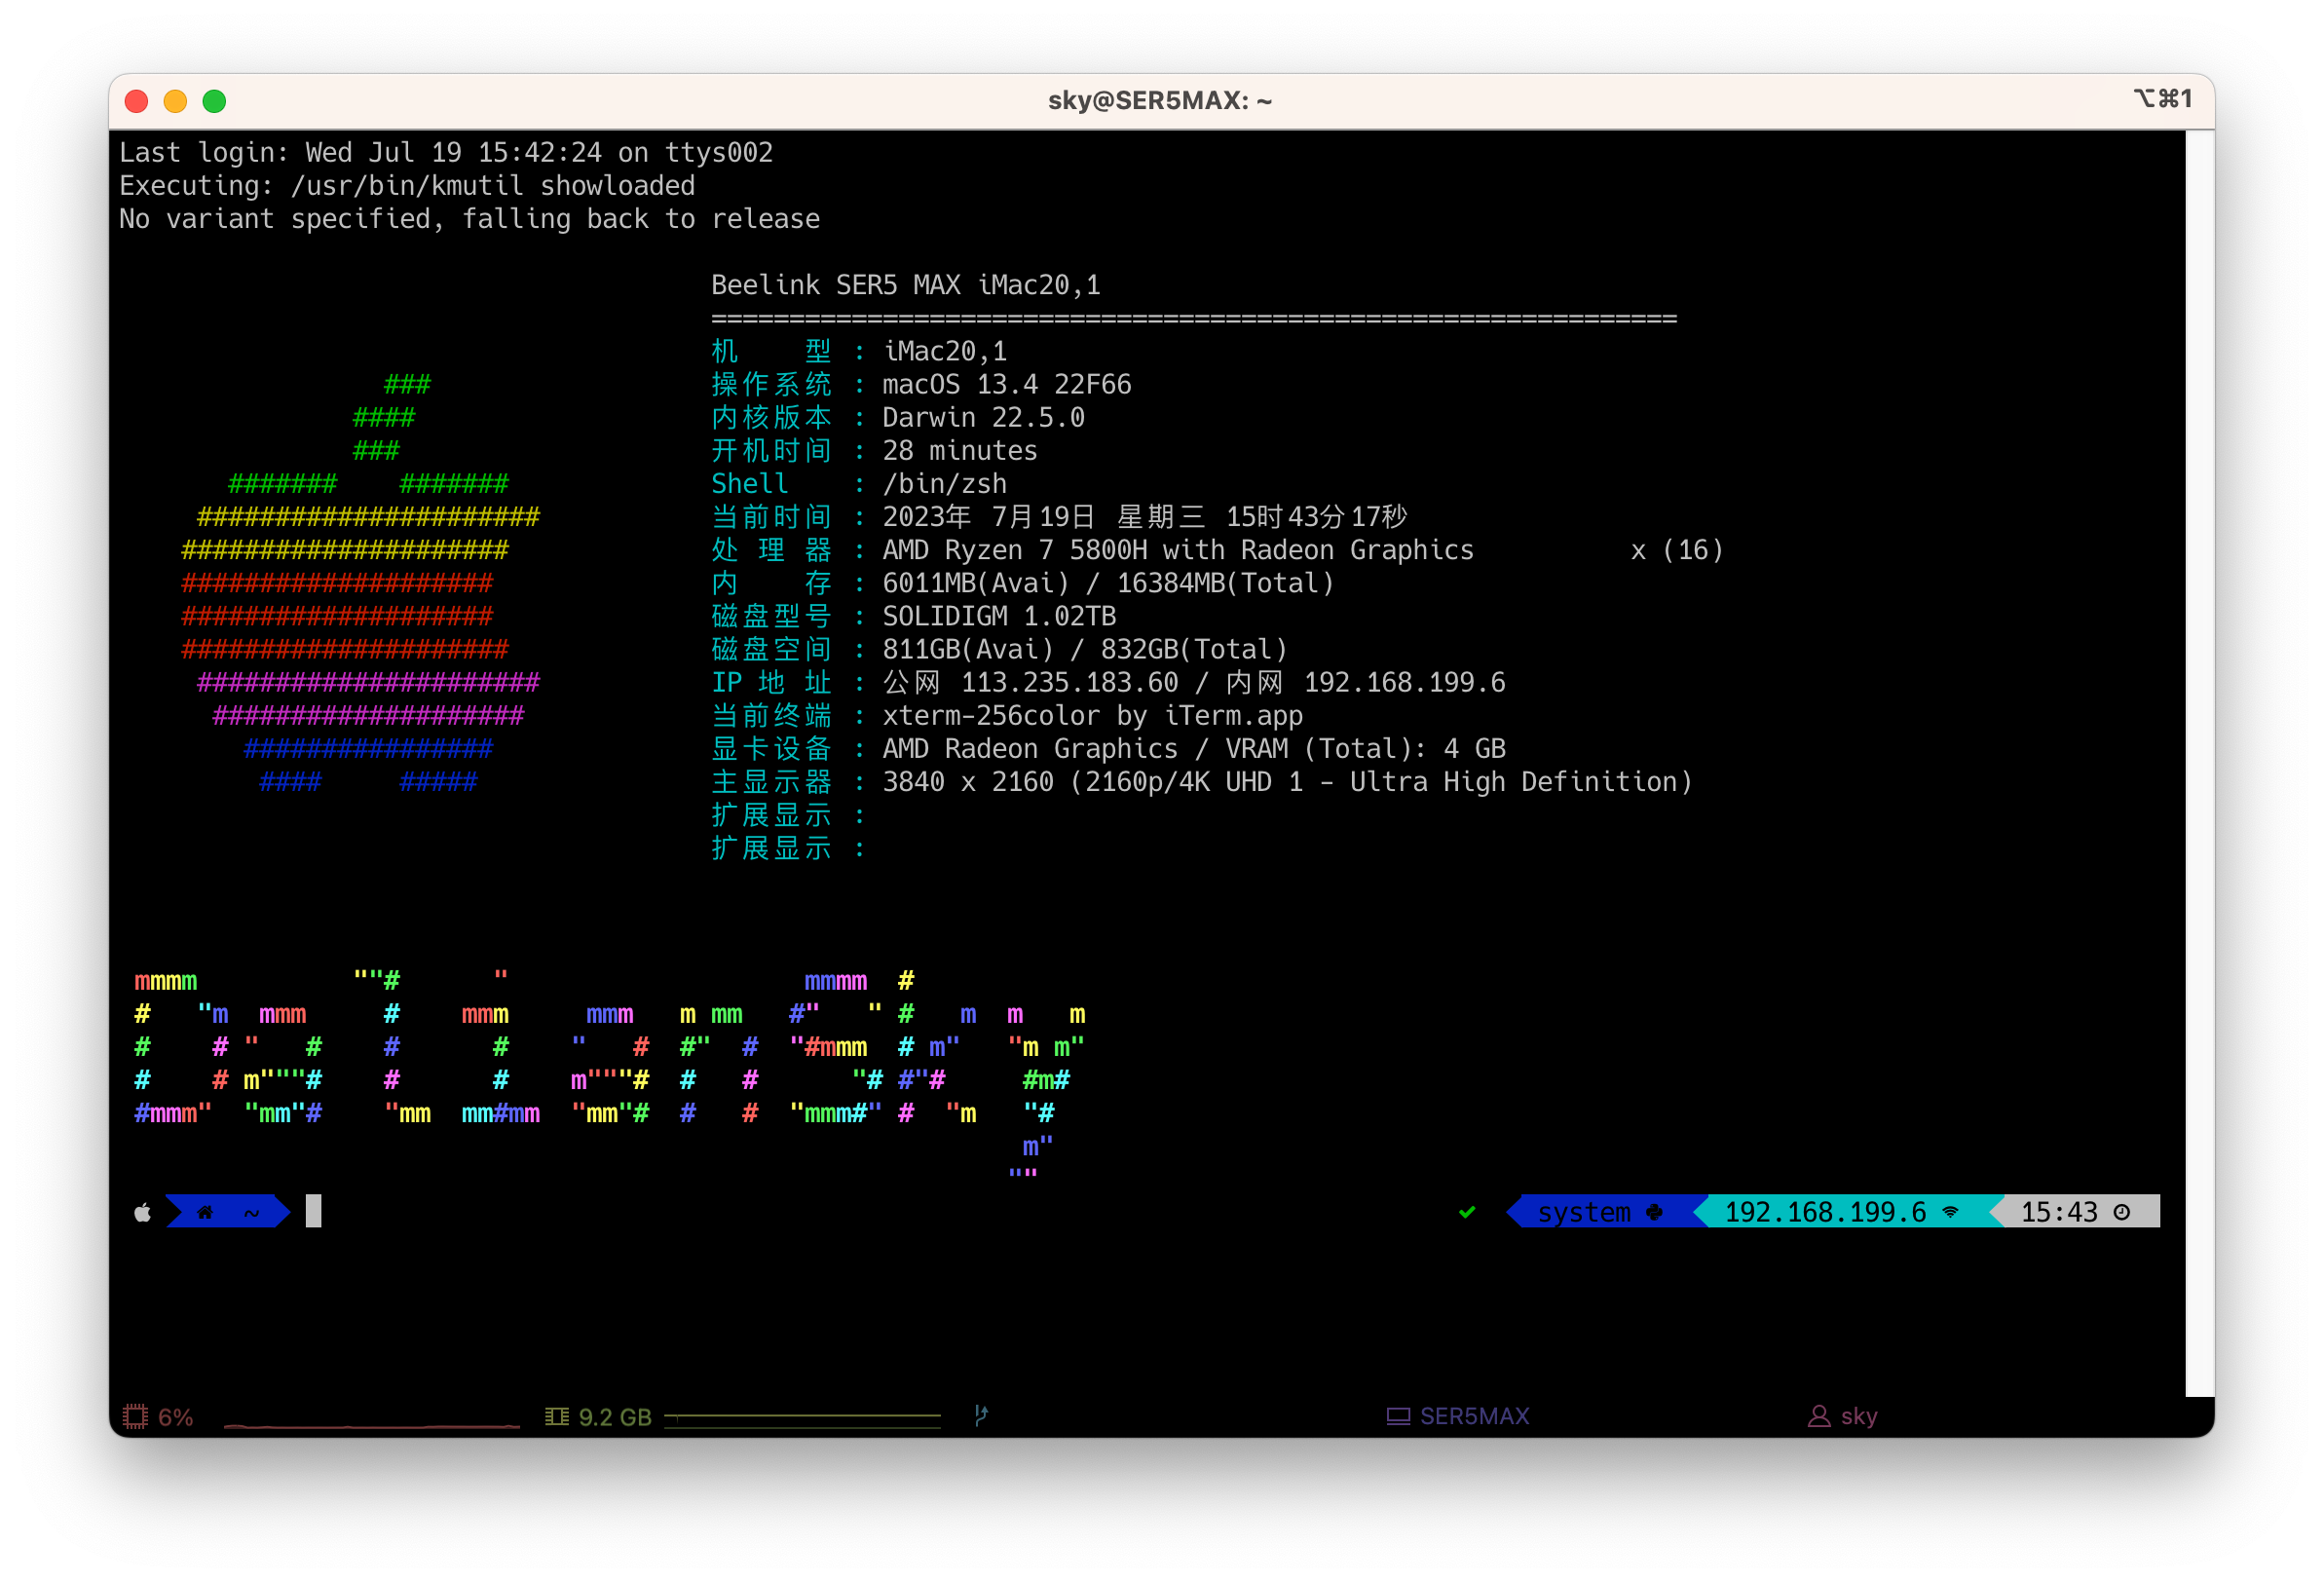Click the Apple logo in the prompt
This screenshot has height=1582, width=2324.
tap(143, 1212)
